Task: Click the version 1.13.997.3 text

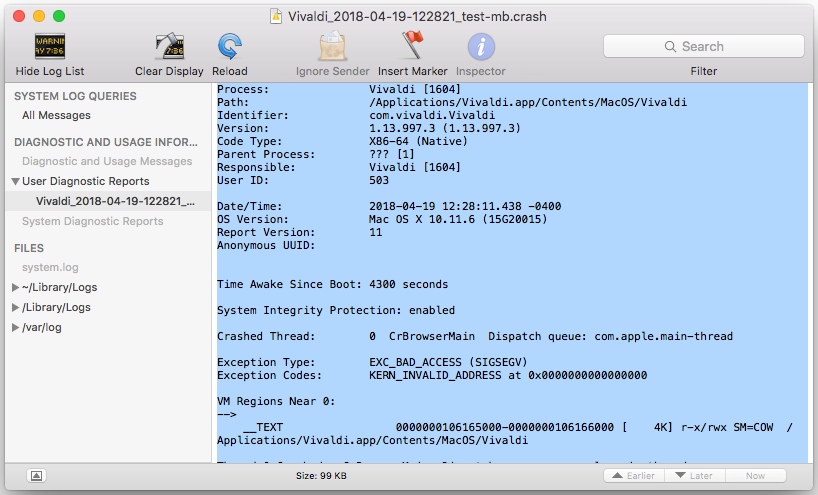Action: pyautogui.click(x=444, y=128)
